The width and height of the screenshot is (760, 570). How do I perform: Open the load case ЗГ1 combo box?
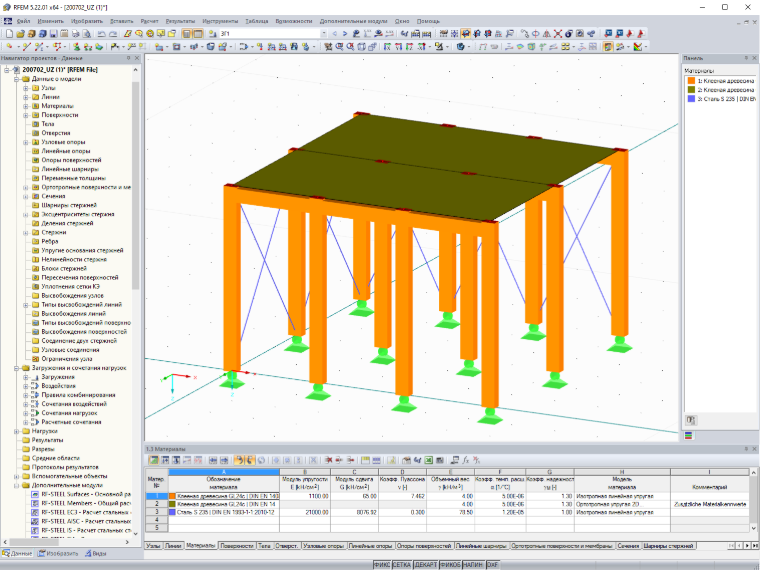[273, 33]
